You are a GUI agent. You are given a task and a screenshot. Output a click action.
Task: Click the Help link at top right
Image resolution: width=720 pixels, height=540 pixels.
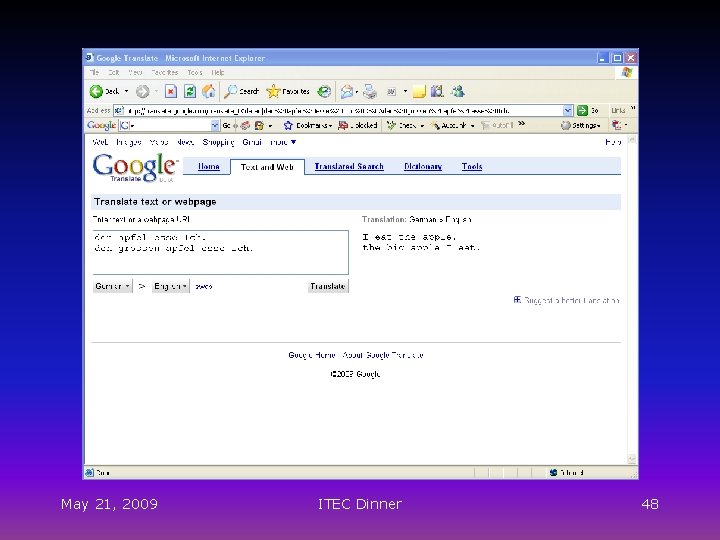[613, 142]
